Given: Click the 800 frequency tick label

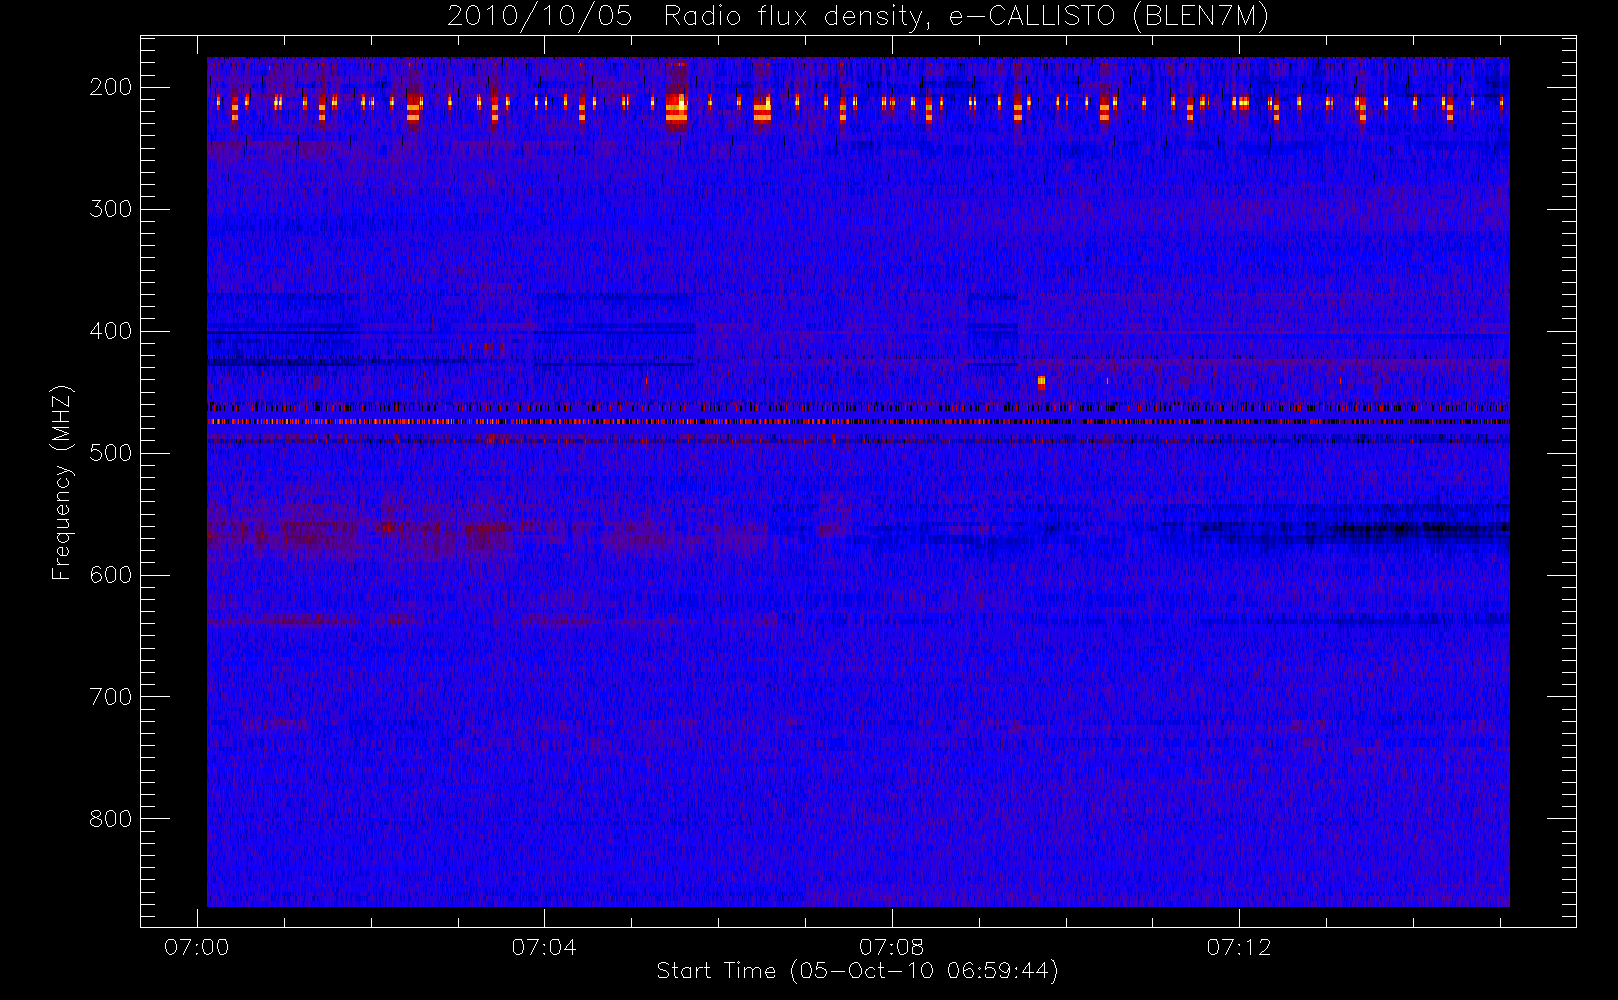Looking at the screenshot, I should click(110, 819).
